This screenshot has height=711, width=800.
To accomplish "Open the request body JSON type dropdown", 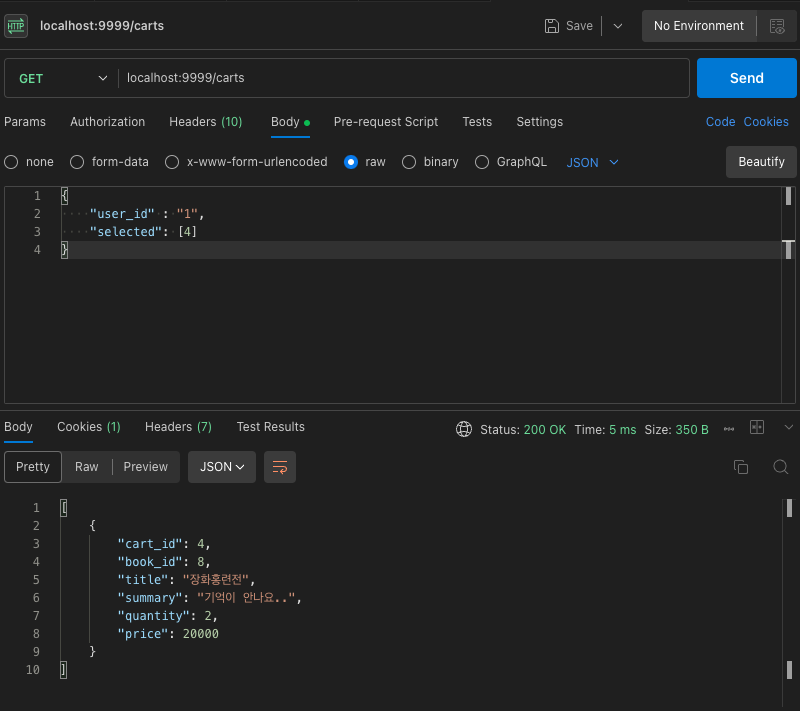I will [x=593, y=162].
